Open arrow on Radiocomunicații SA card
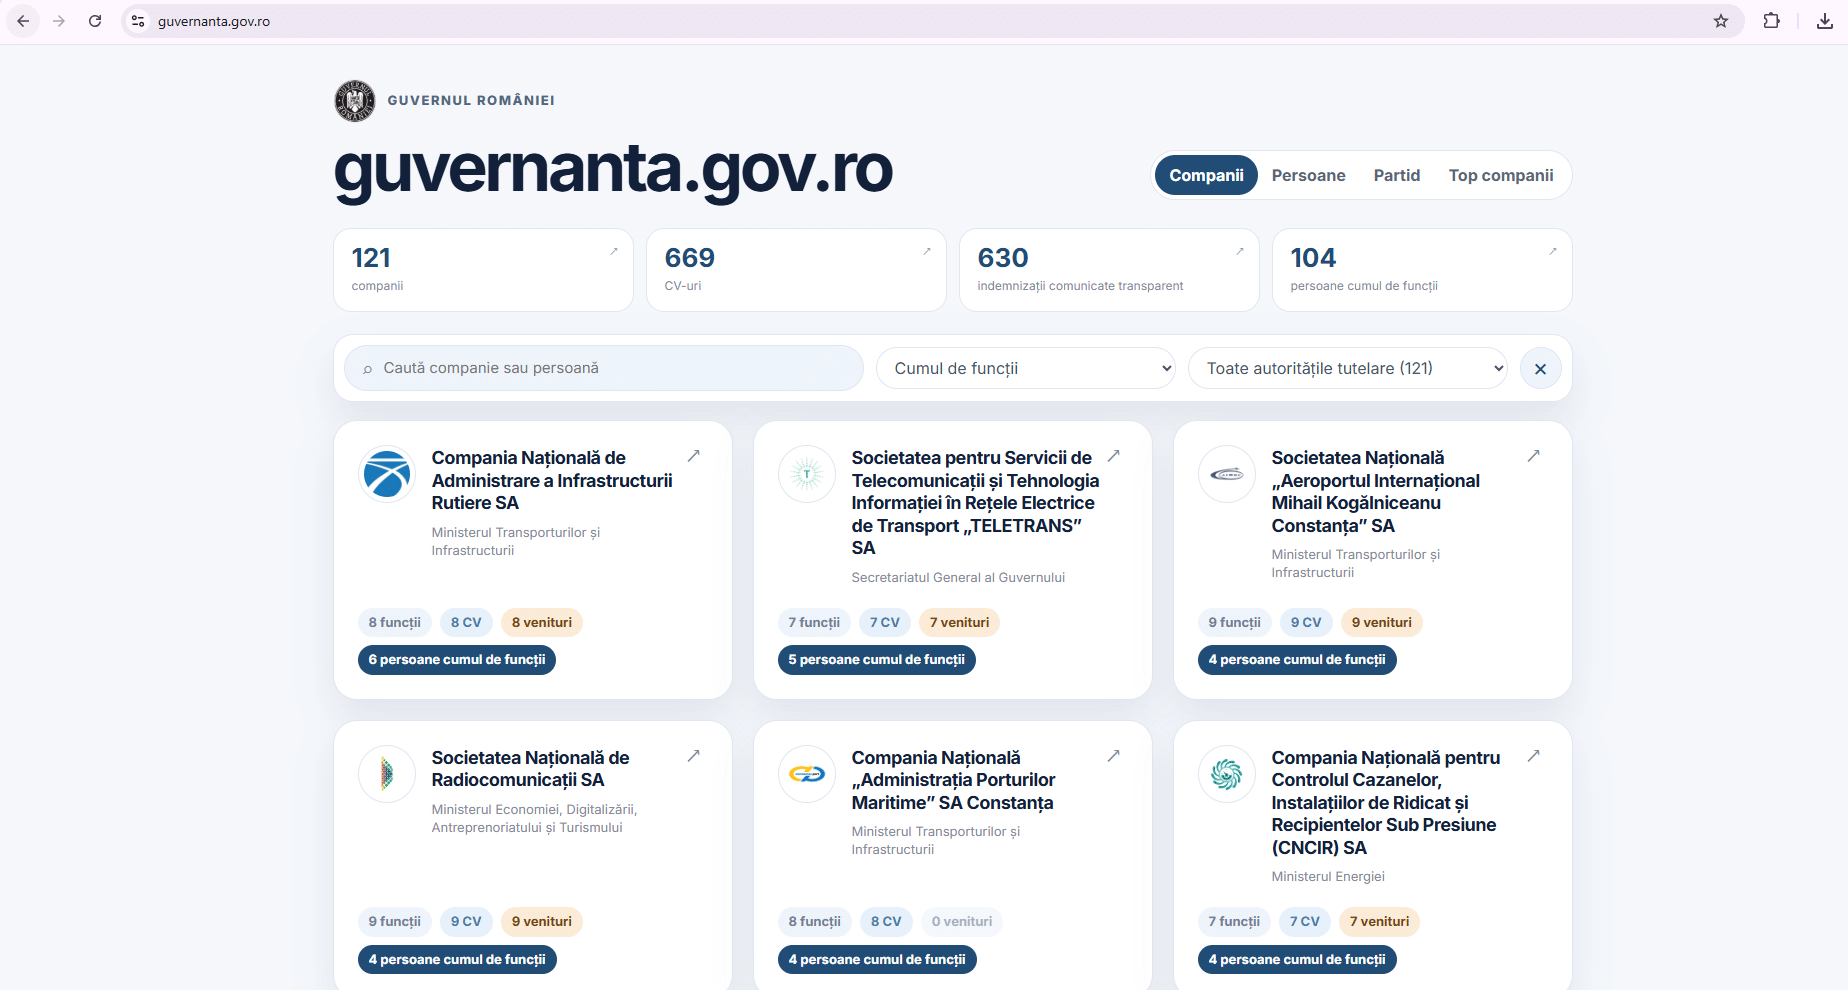 pos(694,756)
